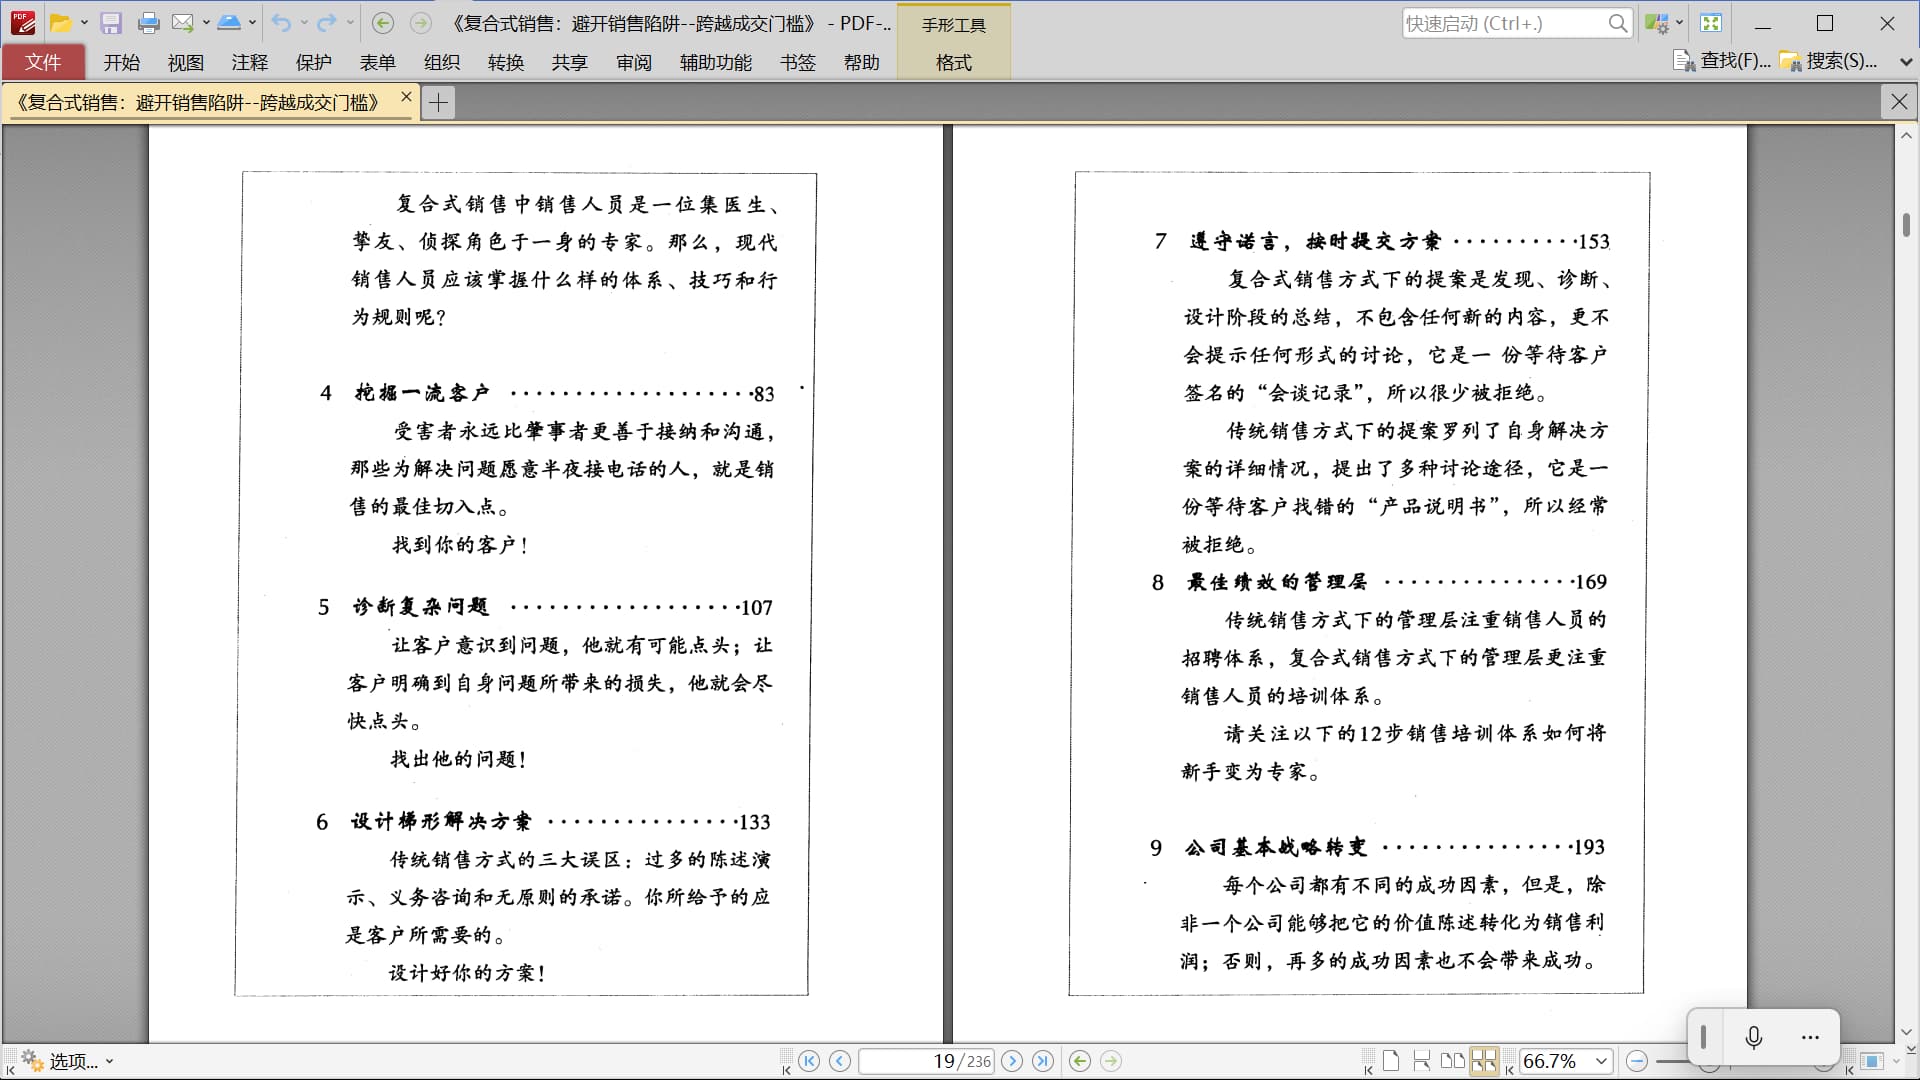Toggle full screen mode icon
The image size is (1920, 1080).
(x=1711, y=23)
